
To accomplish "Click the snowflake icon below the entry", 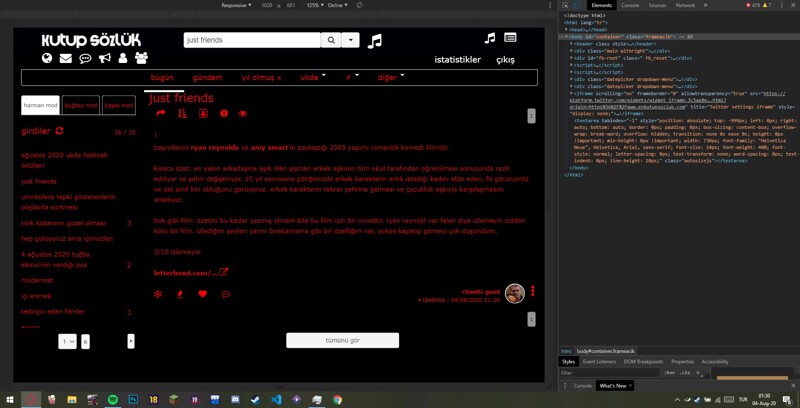I will [158, 294].
